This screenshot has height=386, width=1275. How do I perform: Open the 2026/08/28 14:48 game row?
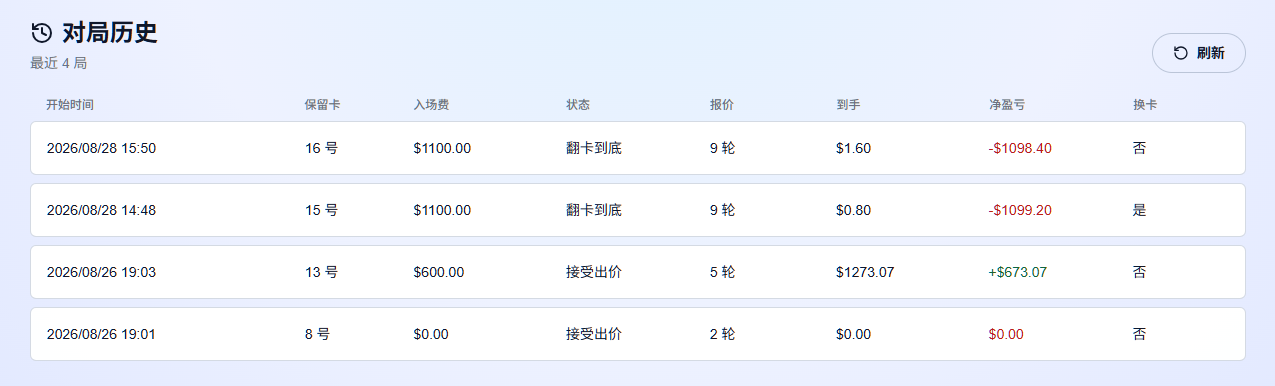point(638,210)
